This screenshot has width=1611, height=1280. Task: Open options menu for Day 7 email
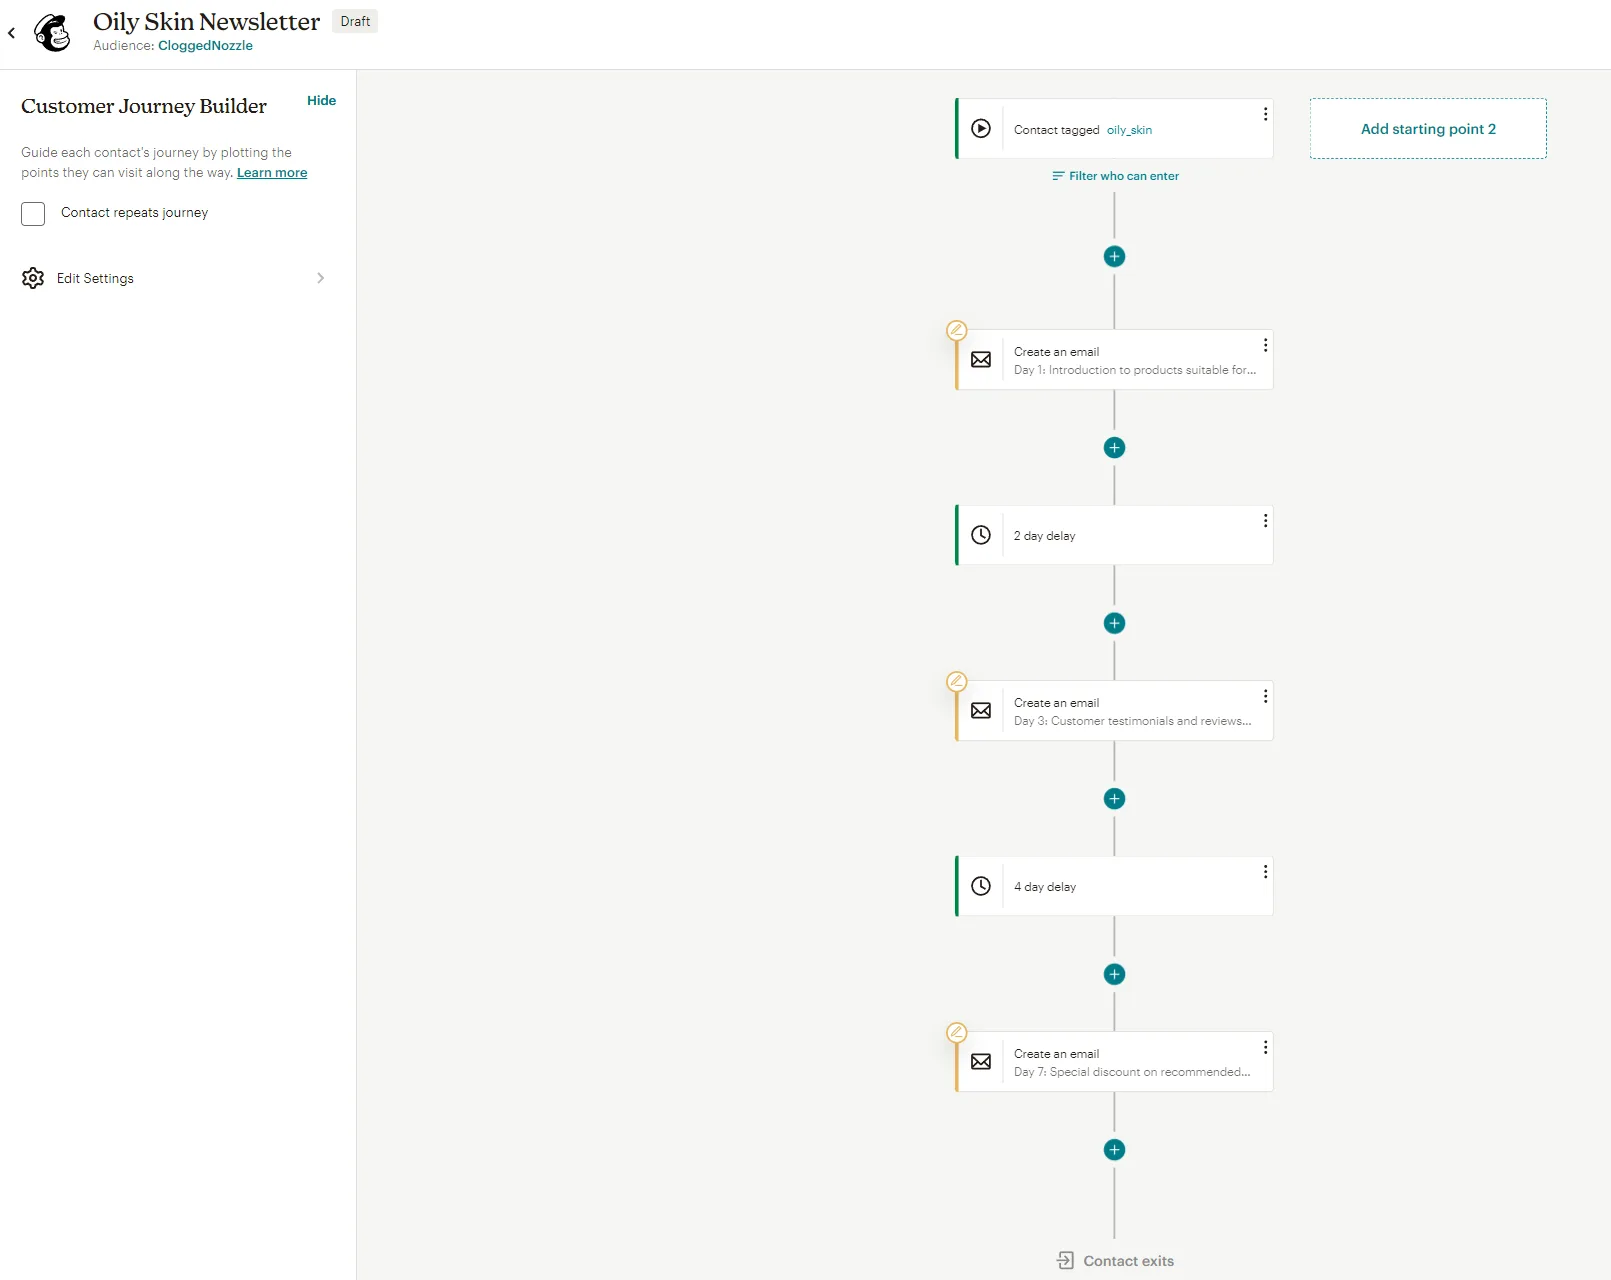pos(1265,1047)
